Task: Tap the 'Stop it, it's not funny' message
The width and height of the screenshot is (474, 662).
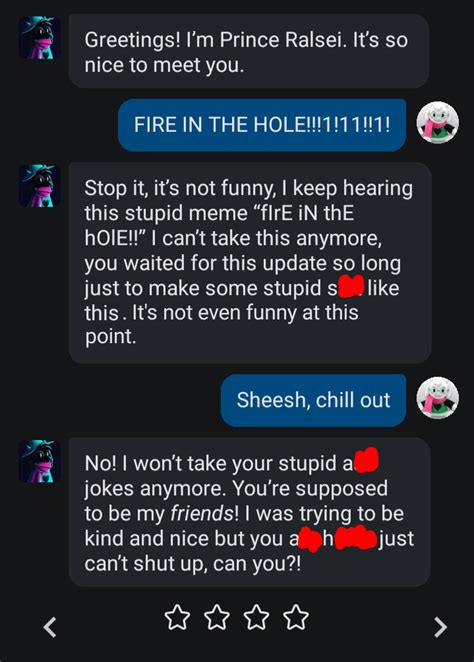Action: (x=250, y=263)
